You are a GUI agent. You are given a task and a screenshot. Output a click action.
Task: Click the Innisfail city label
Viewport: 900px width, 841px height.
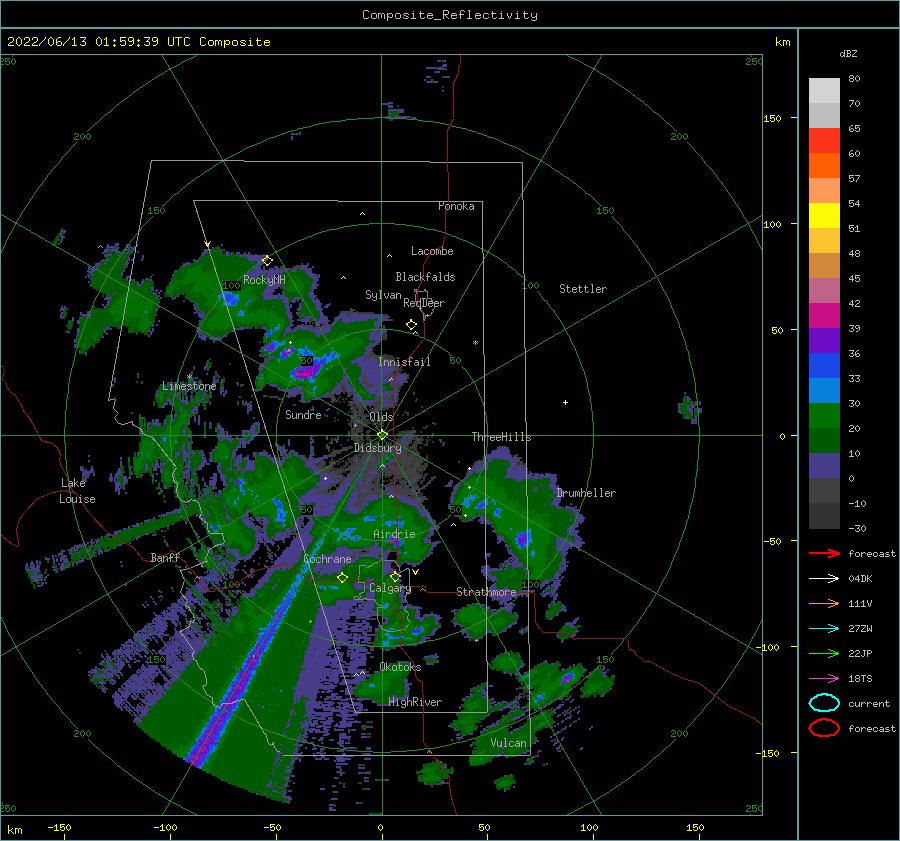404,362
